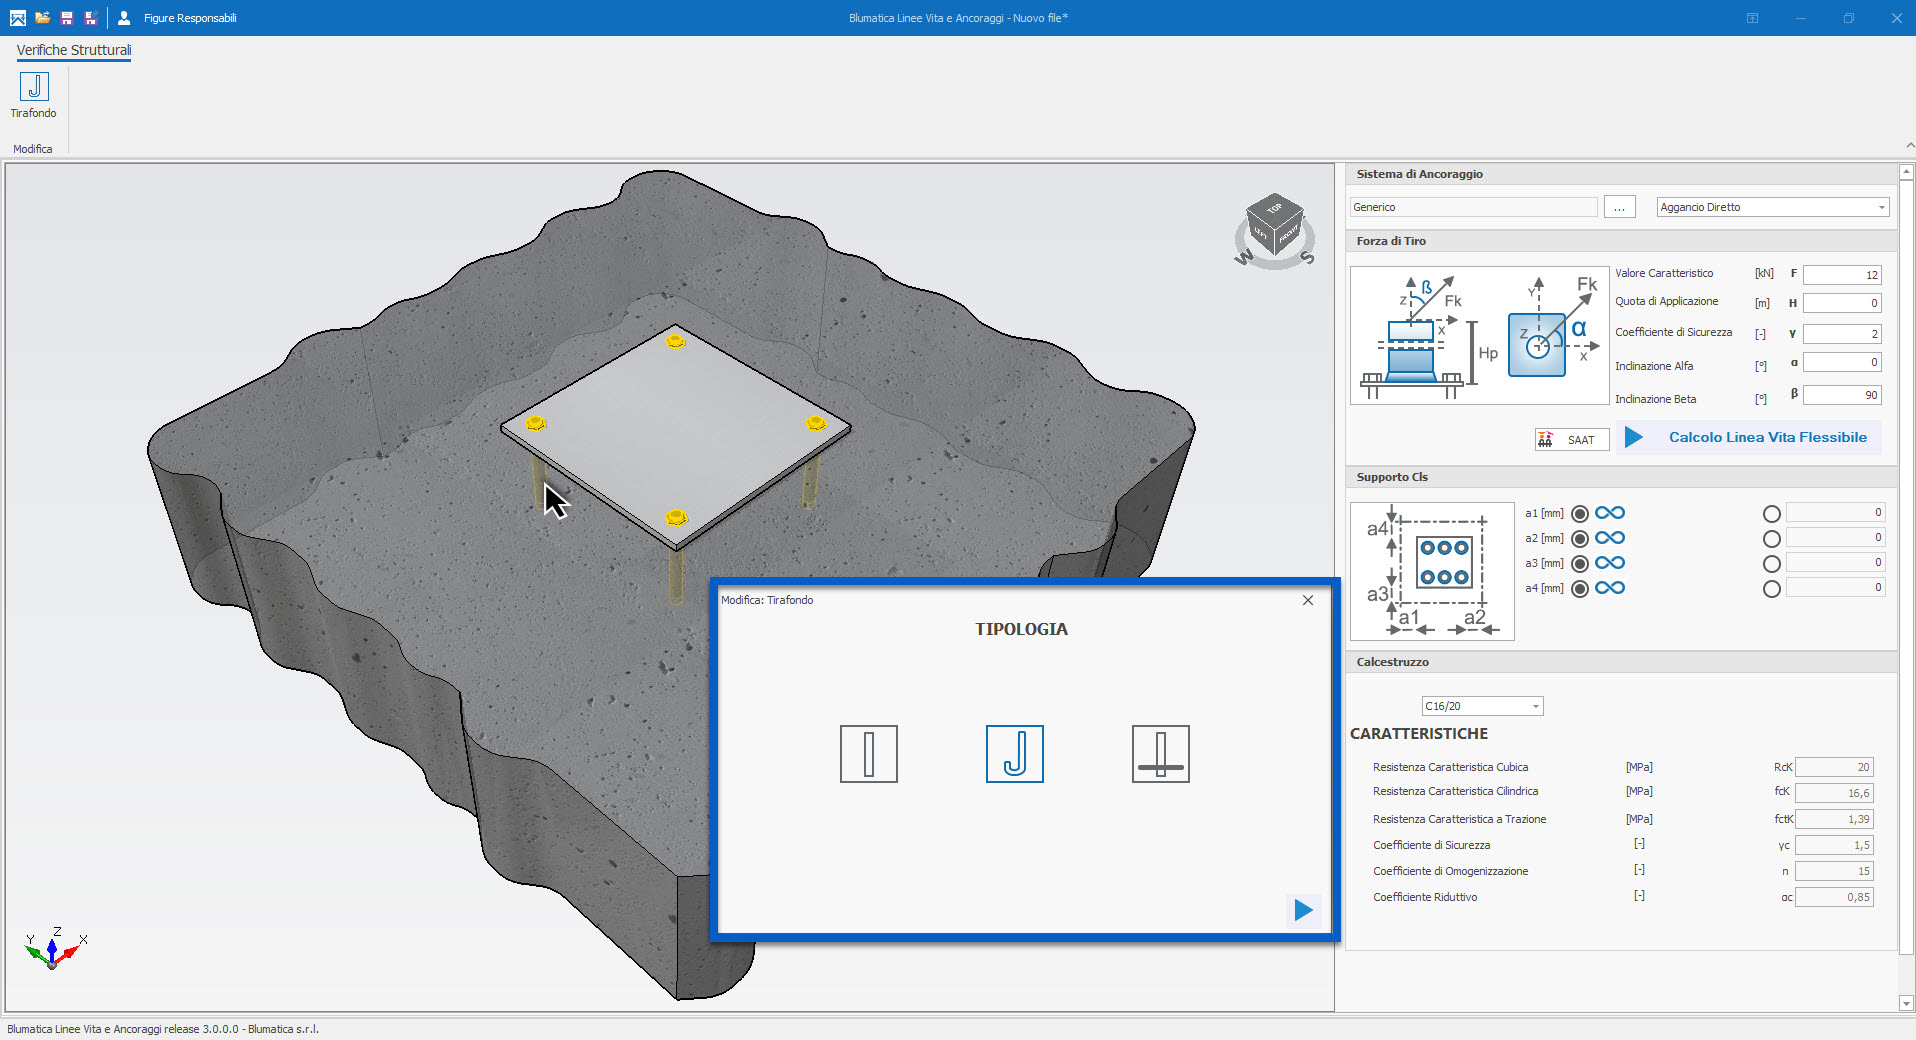Open the Aggancio Diretto dropdown
The height and width of the screenshot is (1040, 1916).
tap(1881, 207)
